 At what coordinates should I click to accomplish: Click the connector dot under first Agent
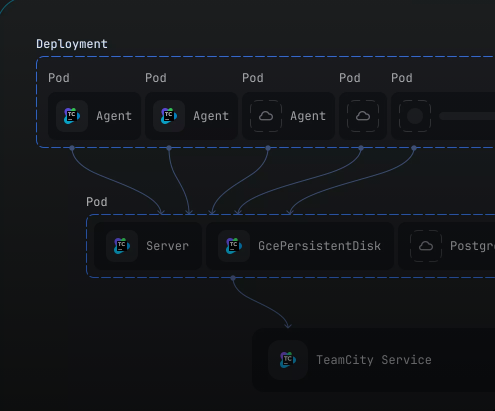[x=72, y=148]
